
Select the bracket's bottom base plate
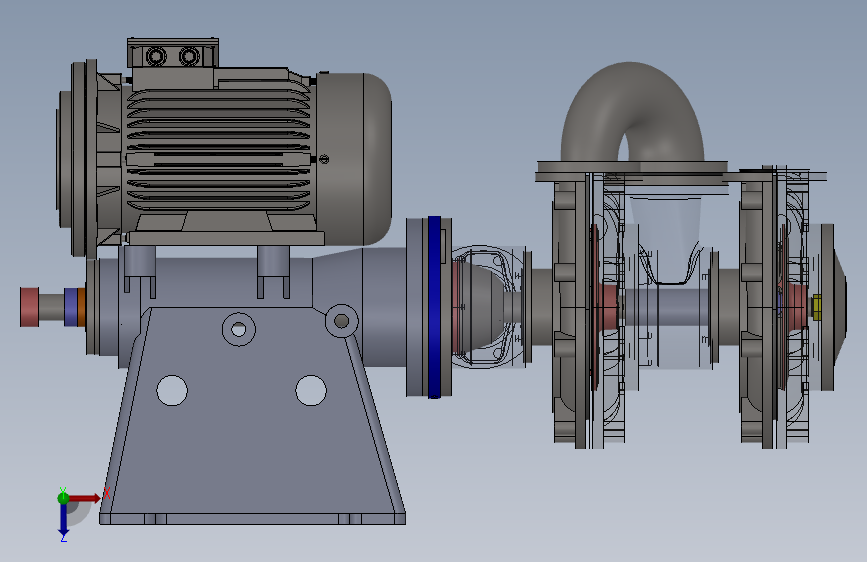coord(252,519)
